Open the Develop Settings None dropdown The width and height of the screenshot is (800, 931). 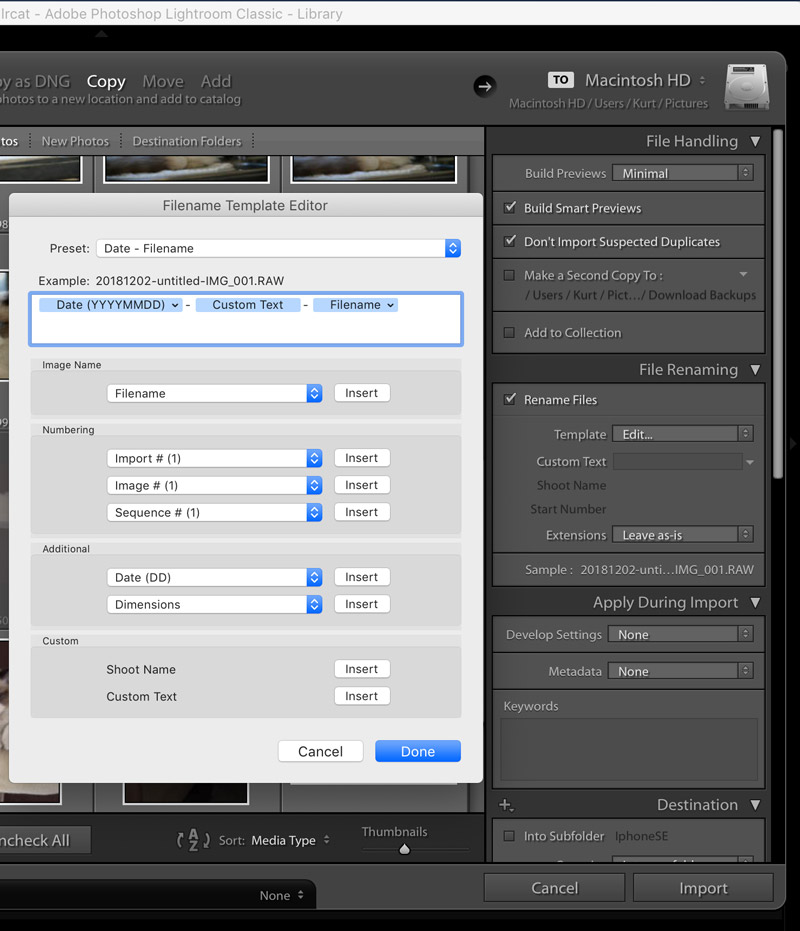point(681,635)
